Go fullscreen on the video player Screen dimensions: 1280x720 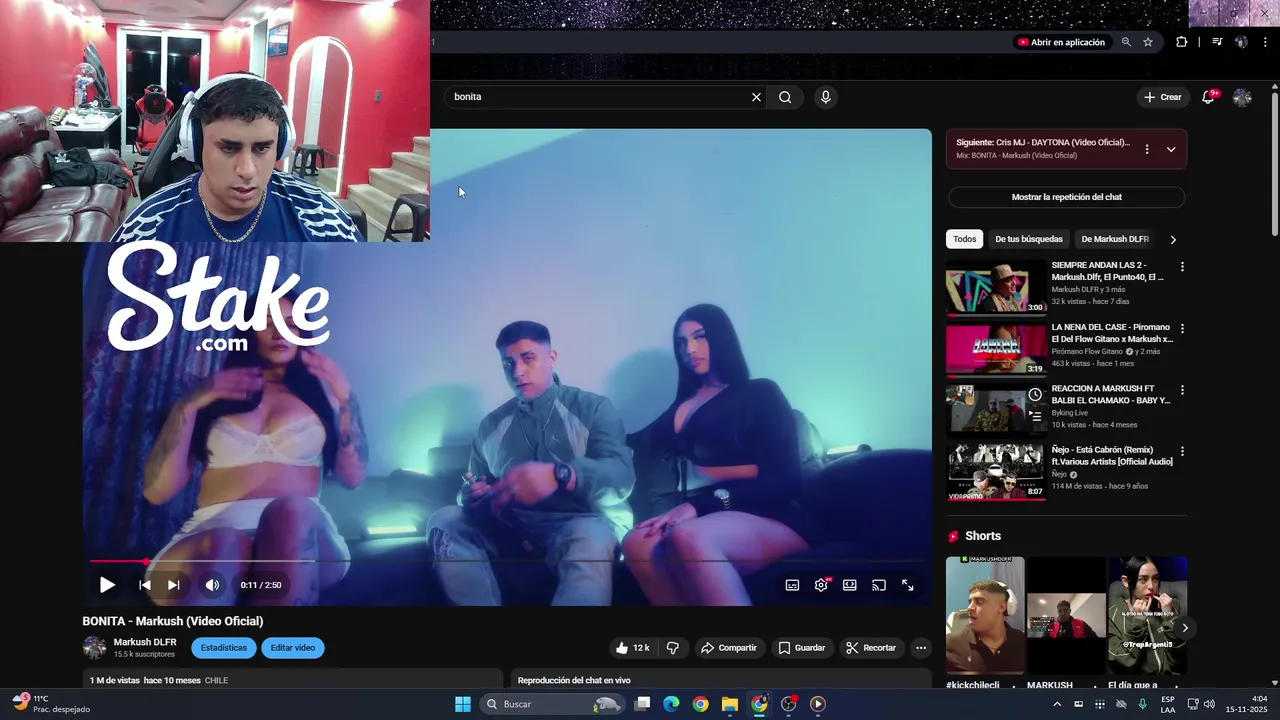[908, 585]
